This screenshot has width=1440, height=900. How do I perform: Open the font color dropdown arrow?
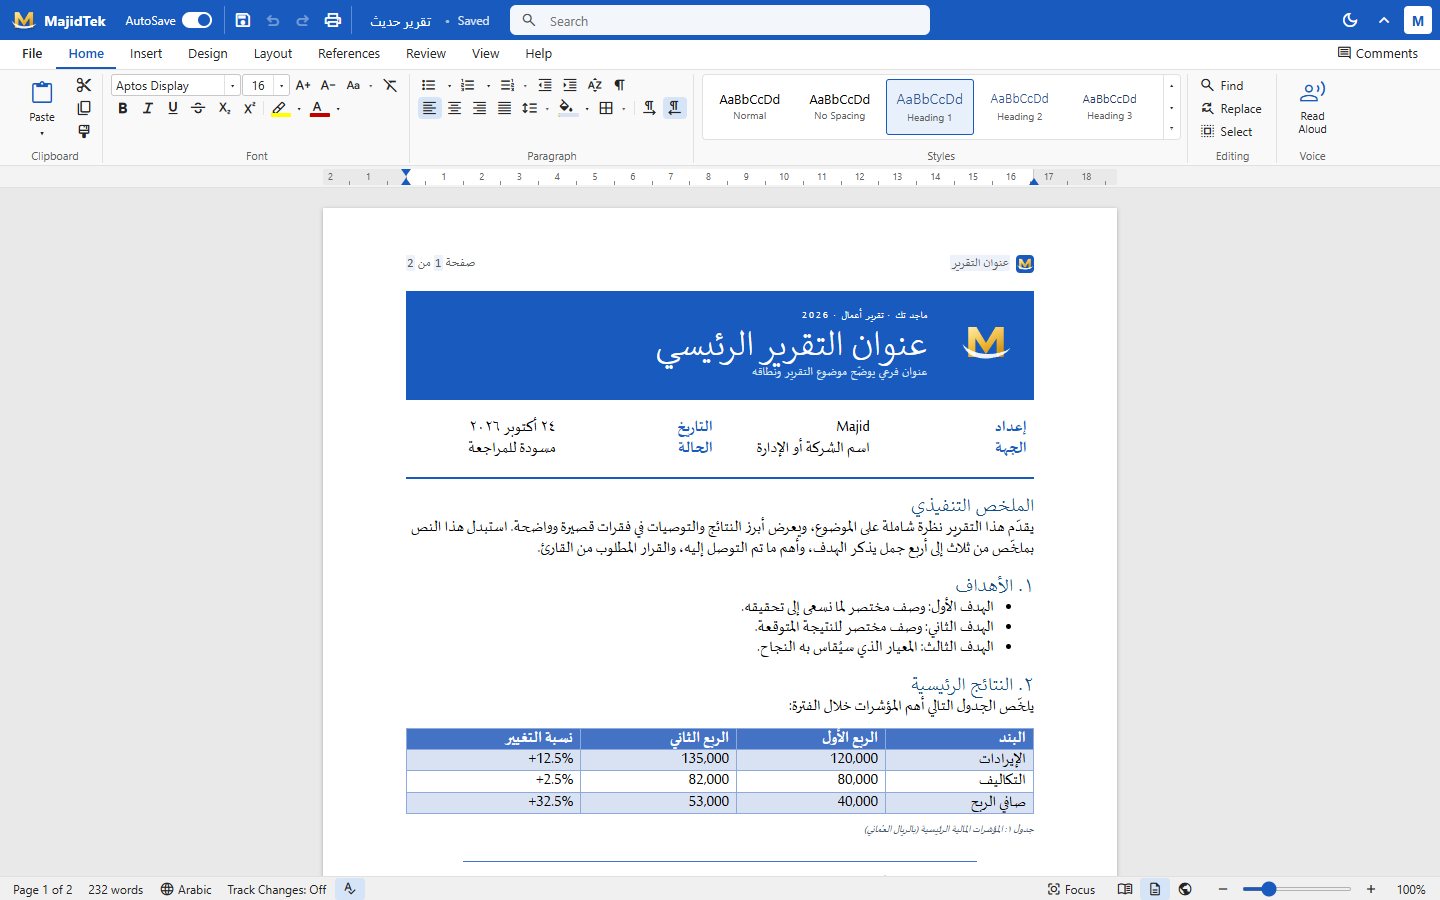[338, 108]
